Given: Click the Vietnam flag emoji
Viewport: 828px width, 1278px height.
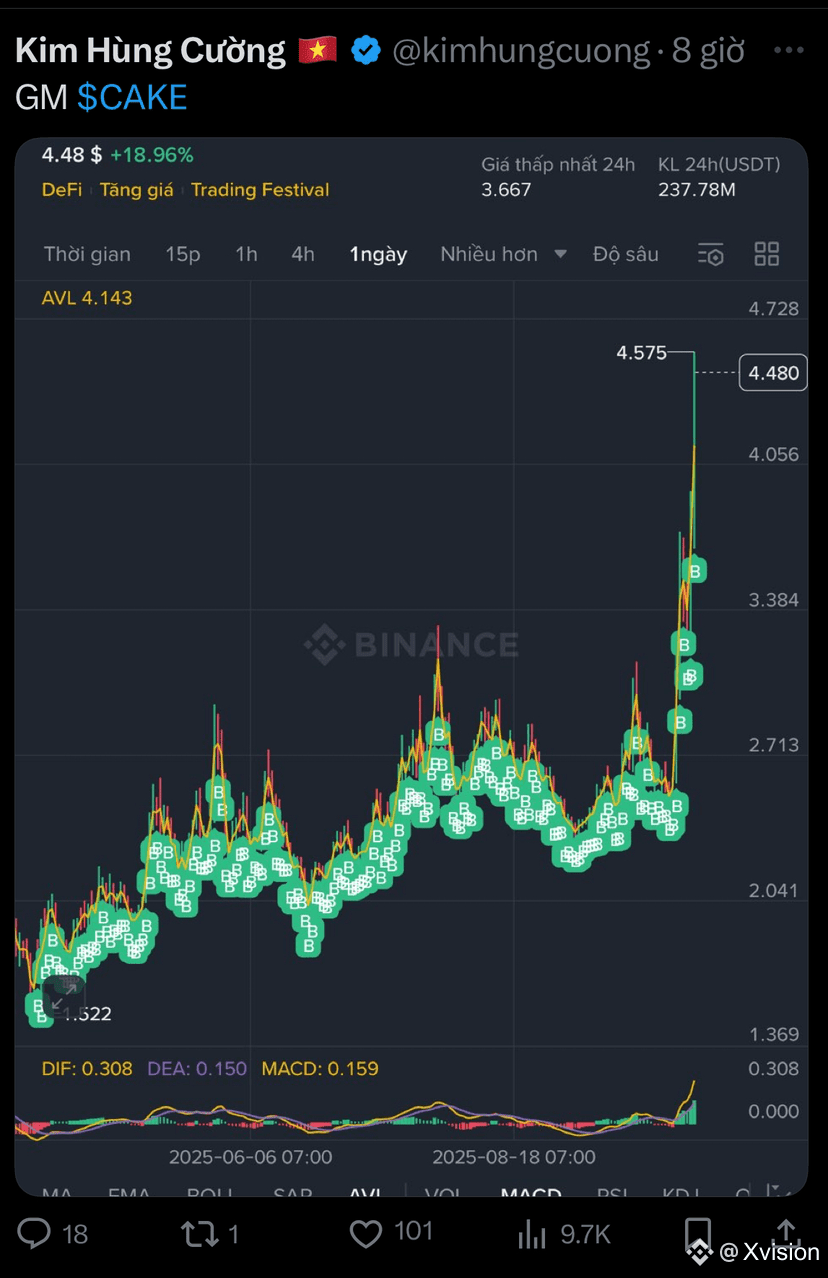Looking at the screenshot, I should click(318, 49).
